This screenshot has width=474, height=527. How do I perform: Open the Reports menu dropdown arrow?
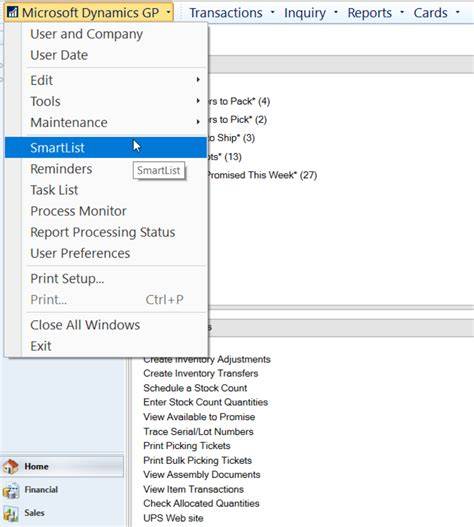point(402,12)
